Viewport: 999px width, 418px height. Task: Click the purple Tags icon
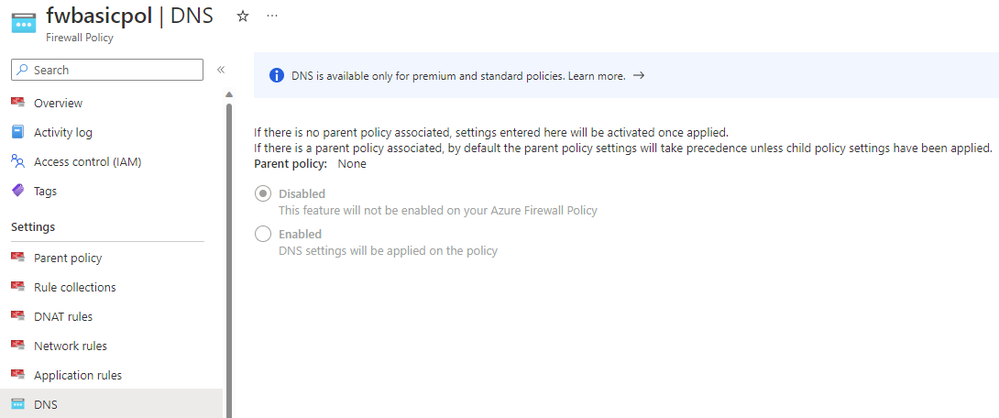(18, 191)
